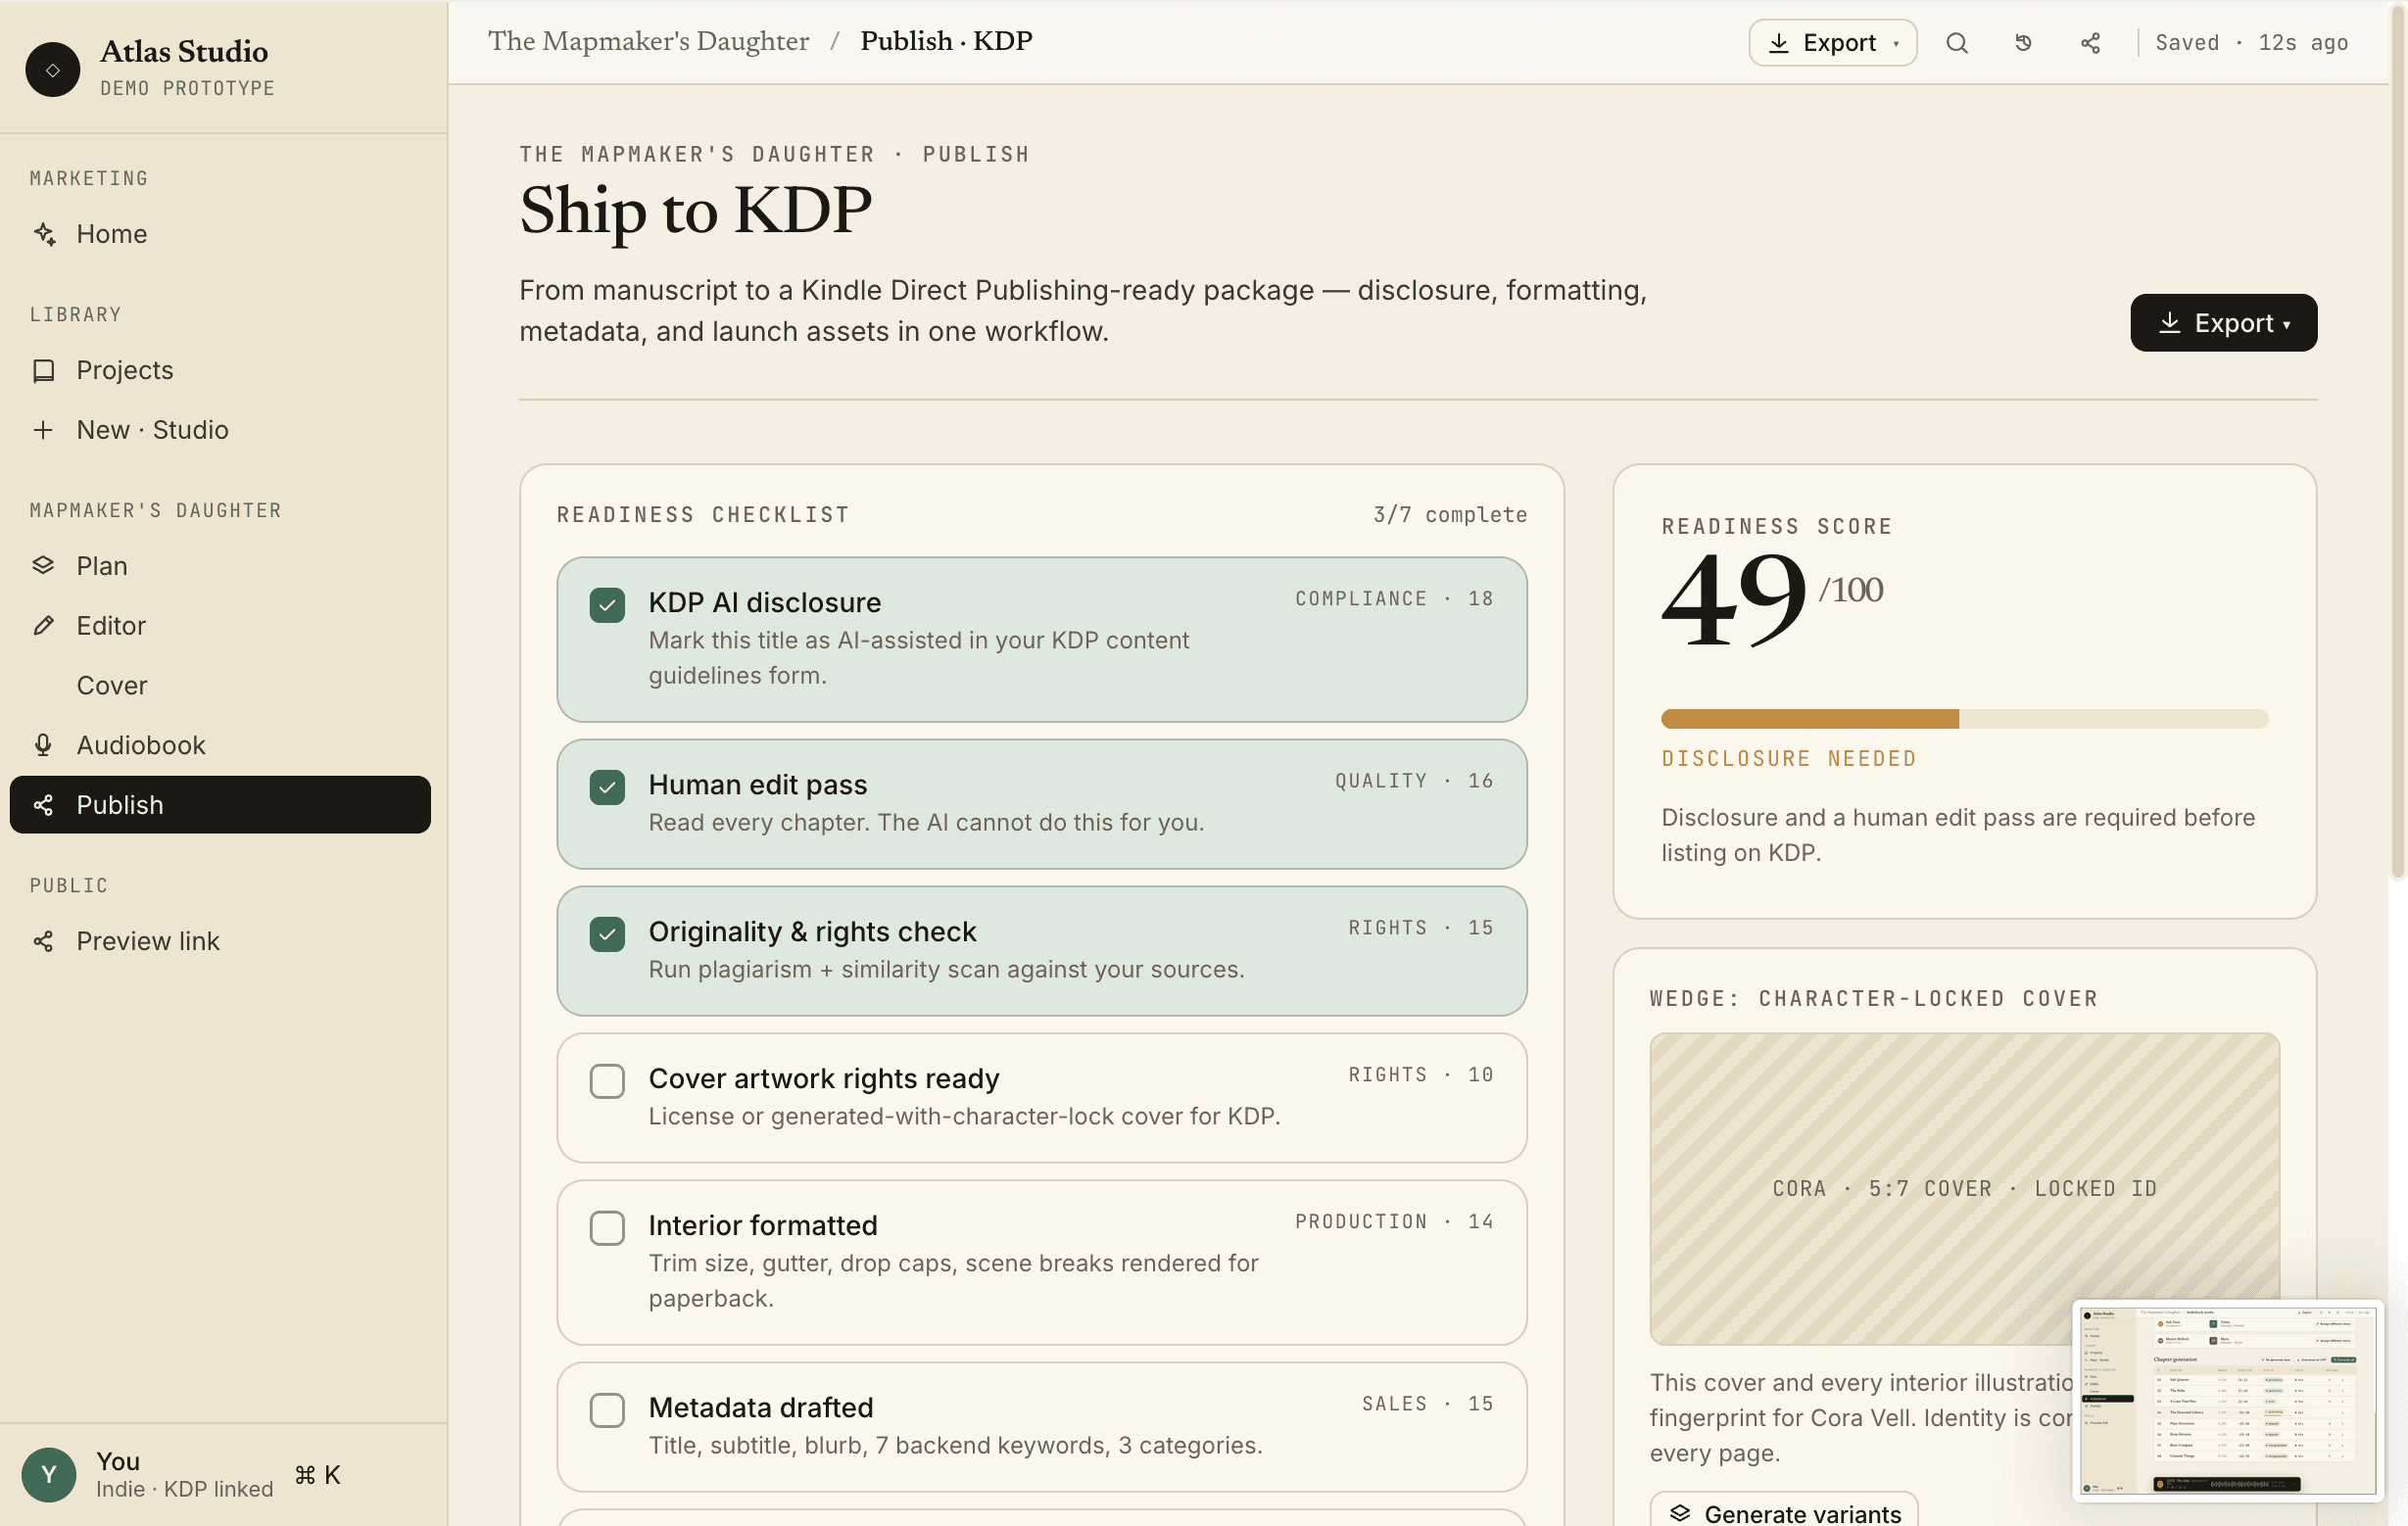Click The Mapmaker's Daughter breadcrumb

[x=648, y=41]
